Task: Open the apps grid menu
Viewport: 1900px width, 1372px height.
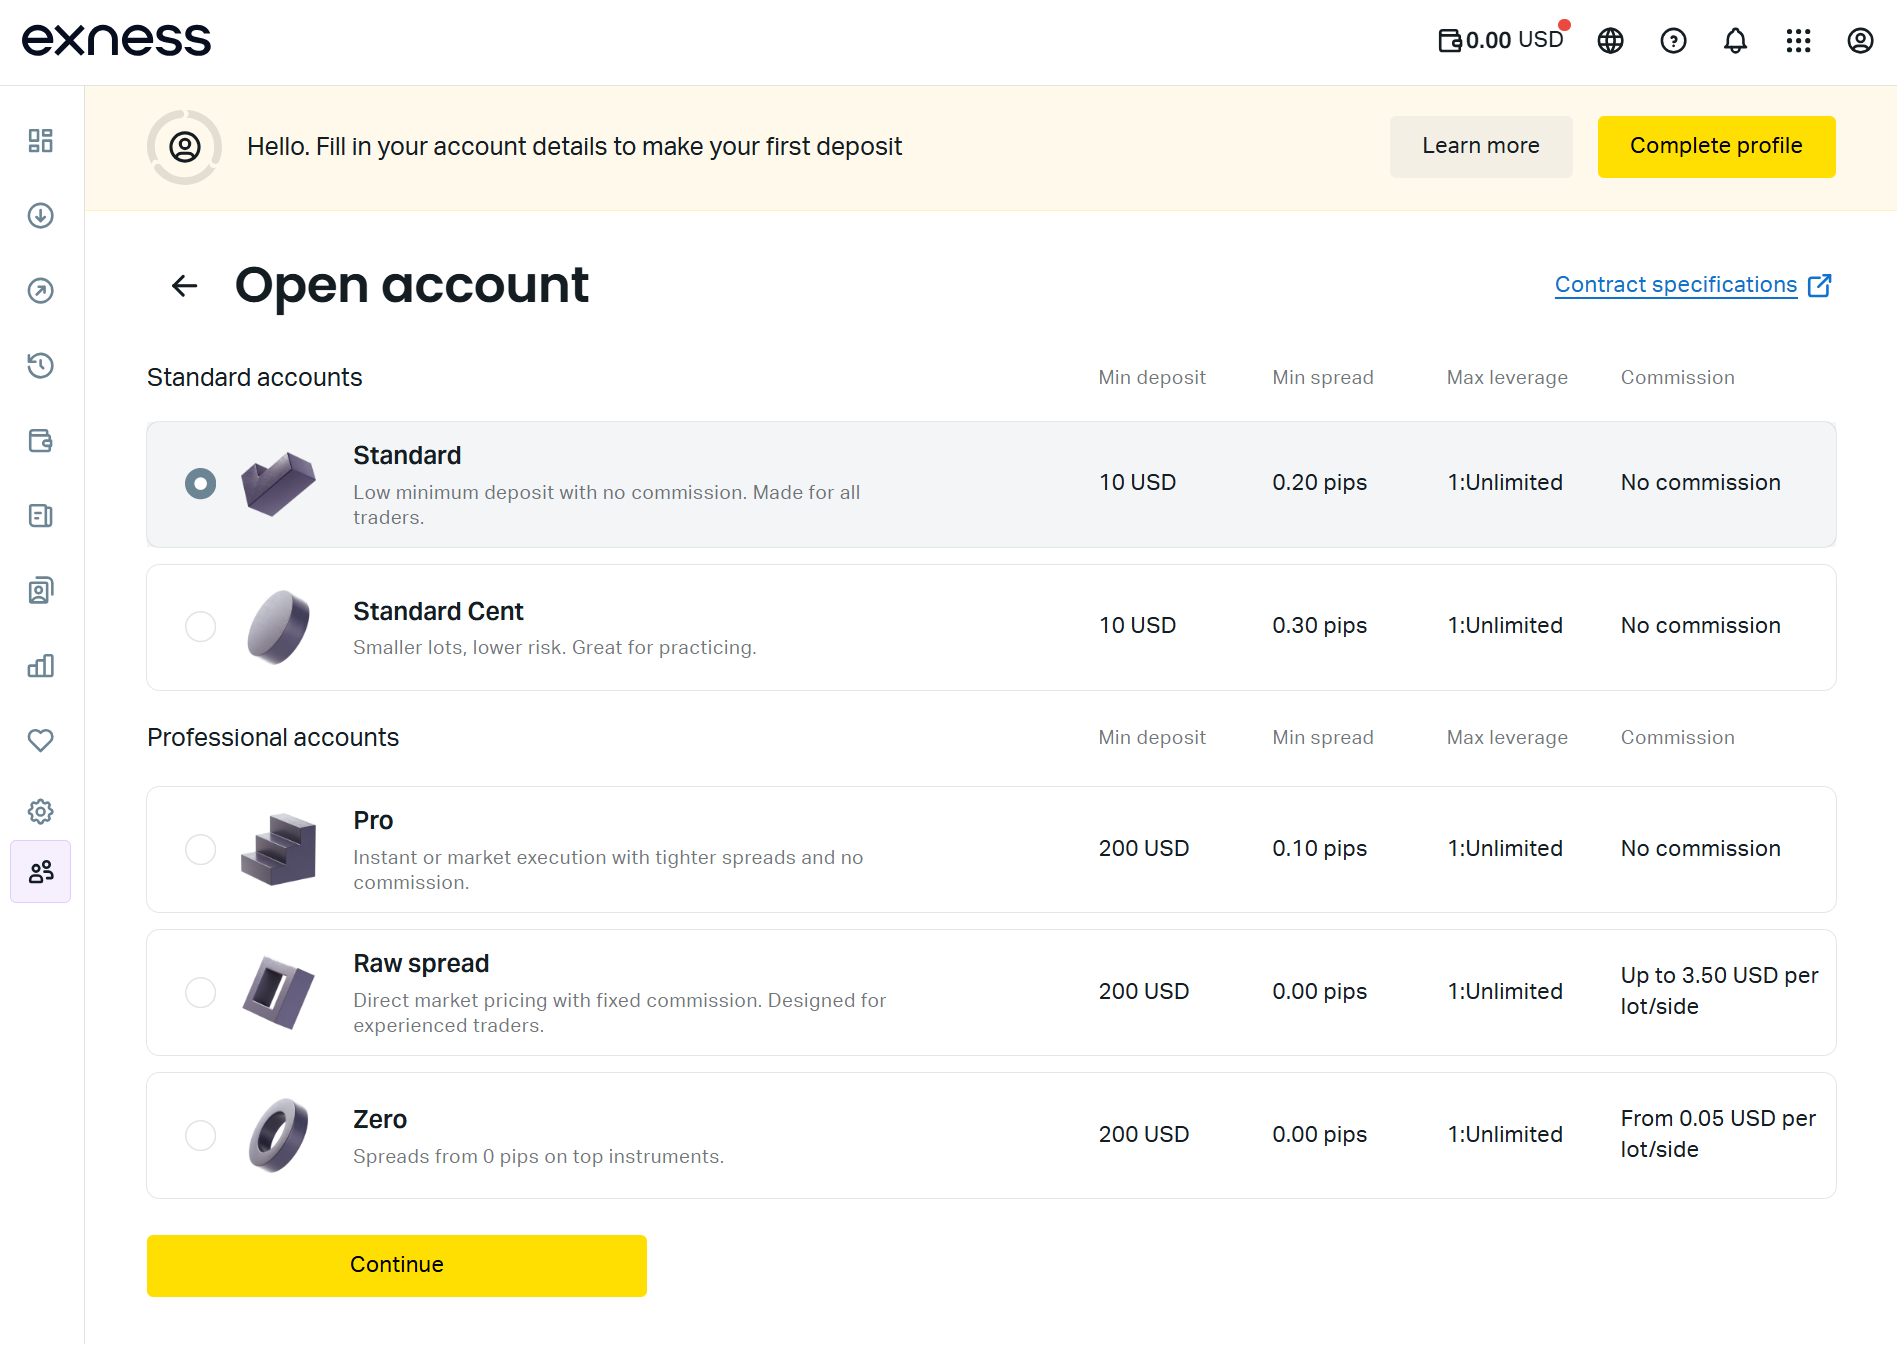Action: (1798, 41)
